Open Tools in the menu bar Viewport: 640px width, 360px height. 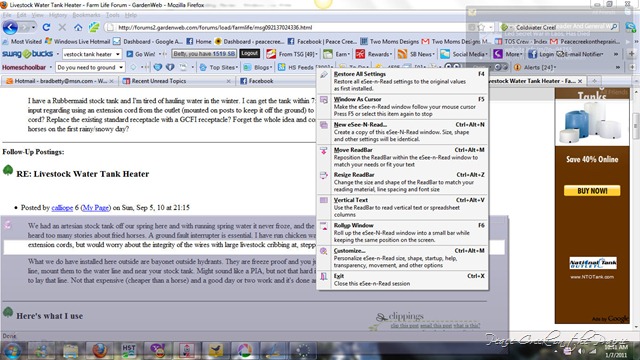113,15
